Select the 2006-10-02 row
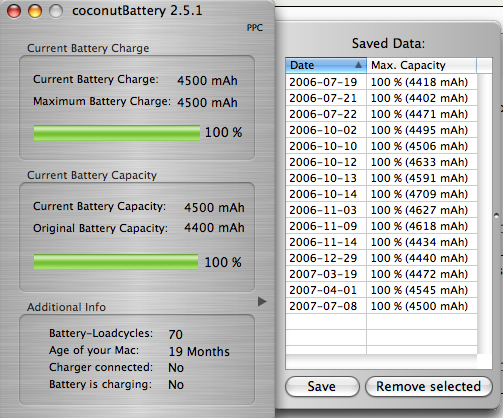 click(x=381, y=130)
